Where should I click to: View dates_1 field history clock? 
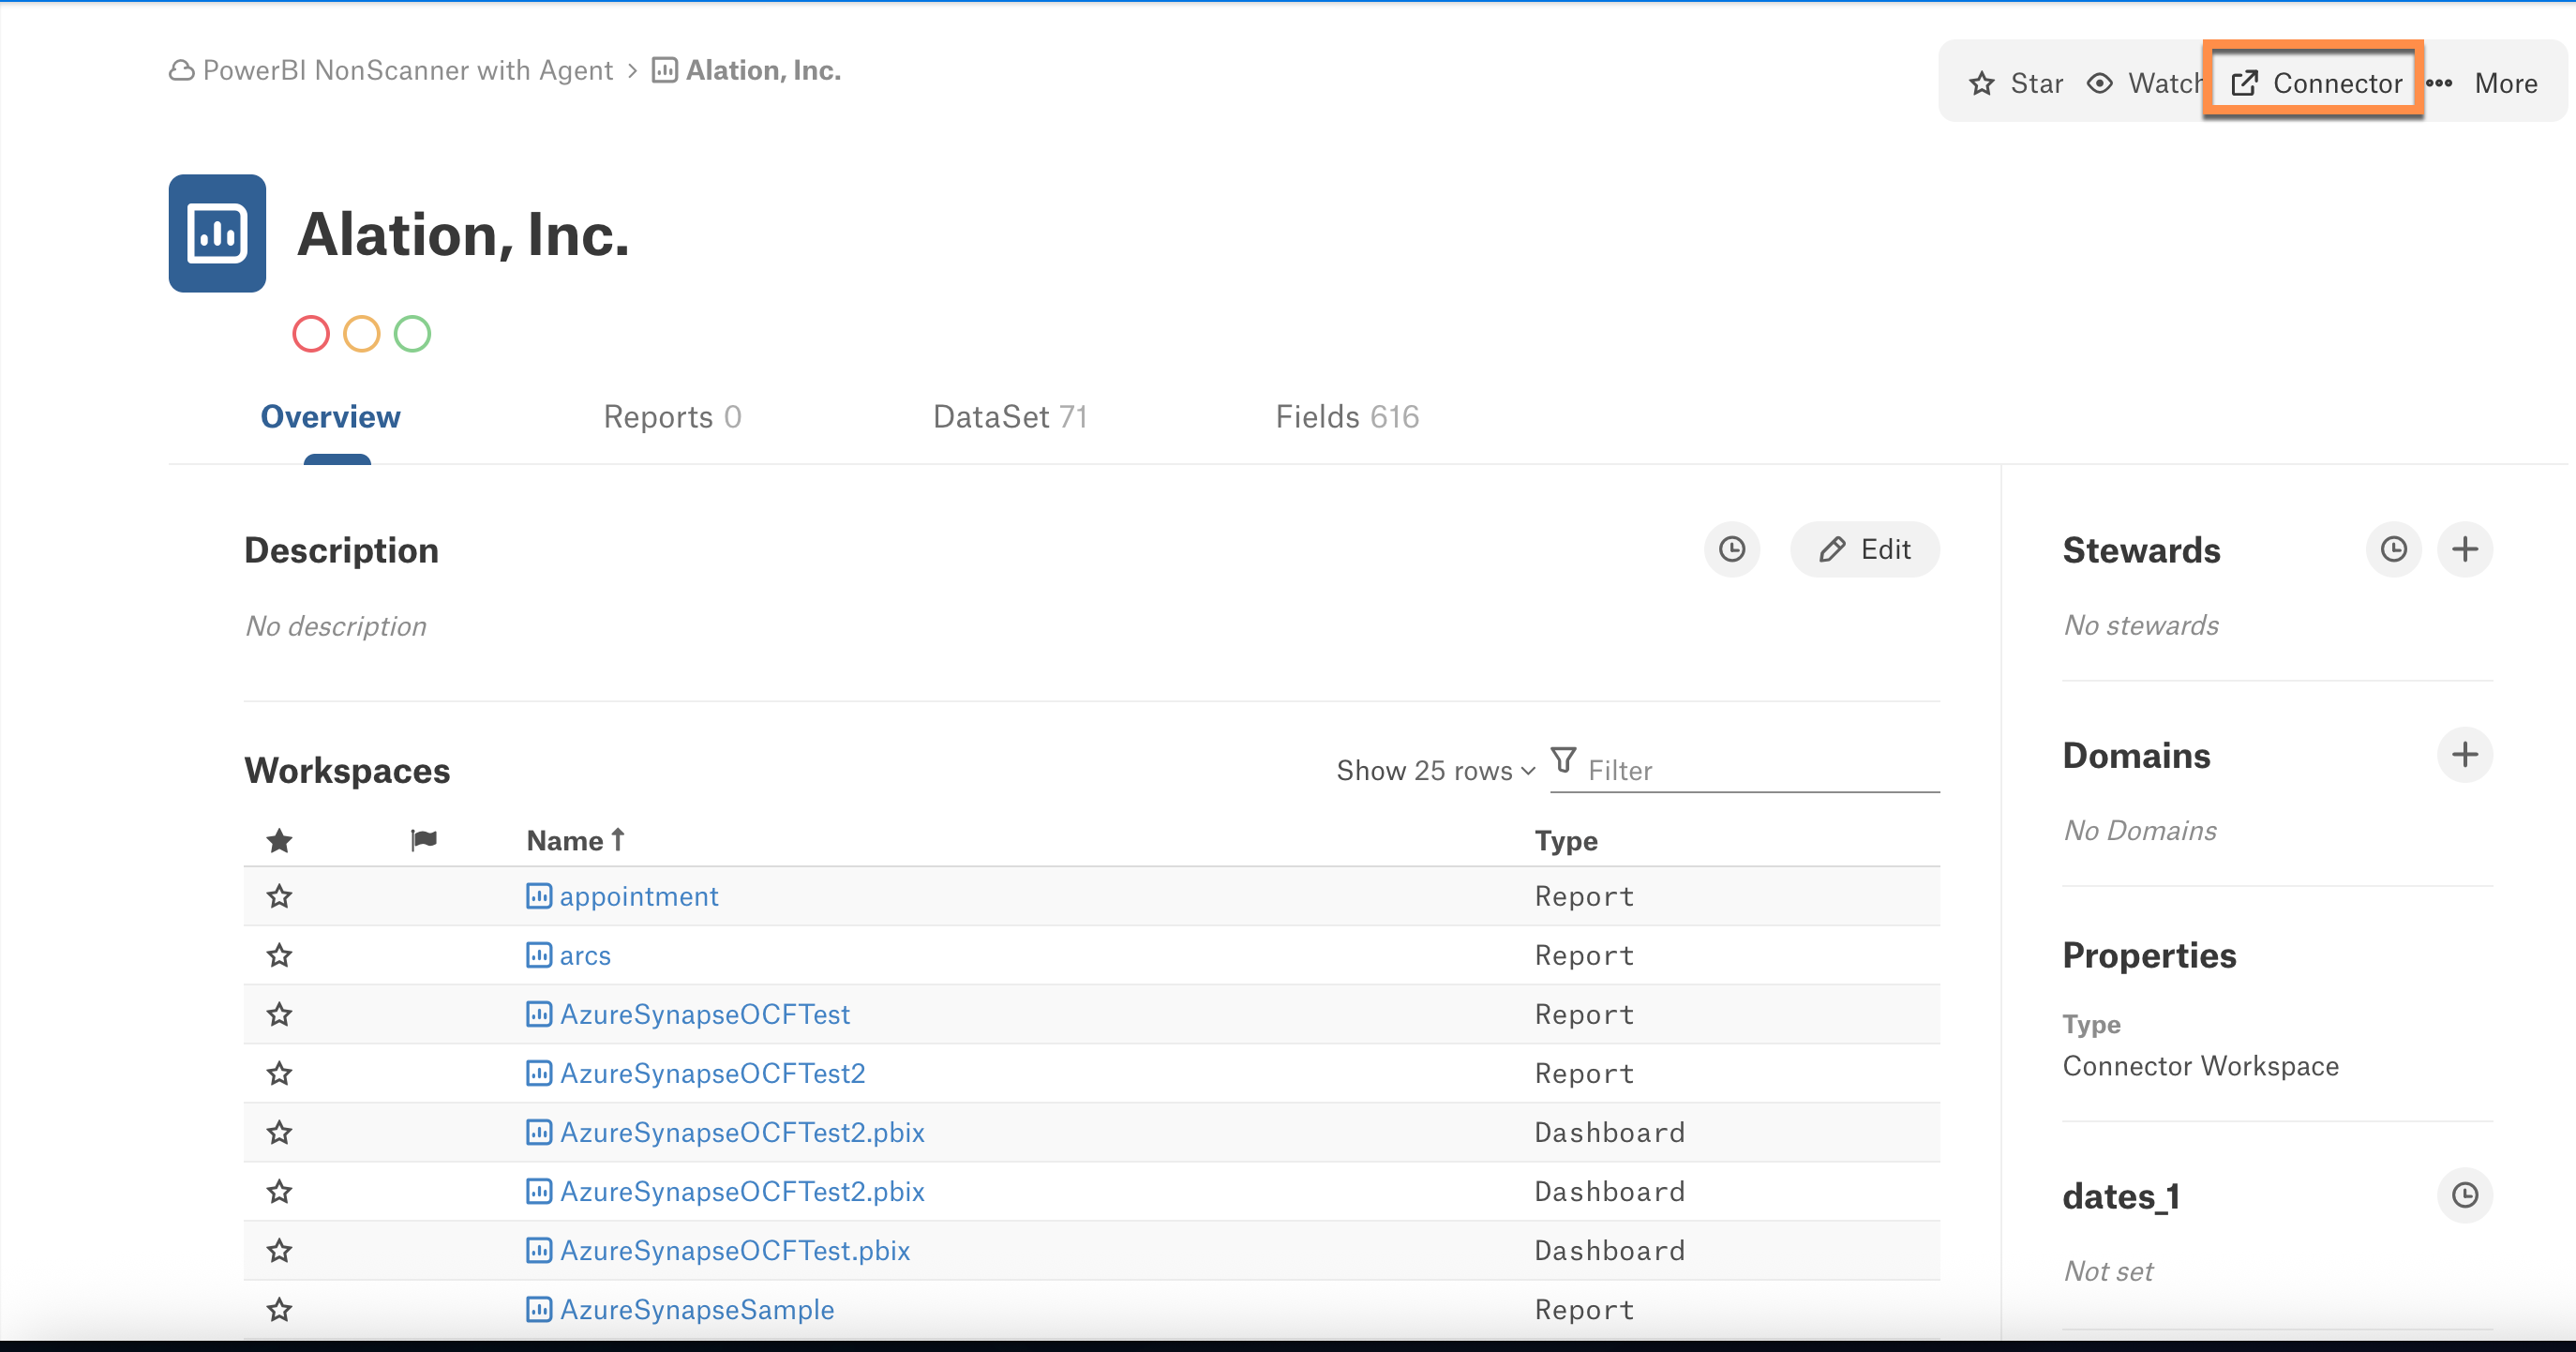point(2465,1195)
